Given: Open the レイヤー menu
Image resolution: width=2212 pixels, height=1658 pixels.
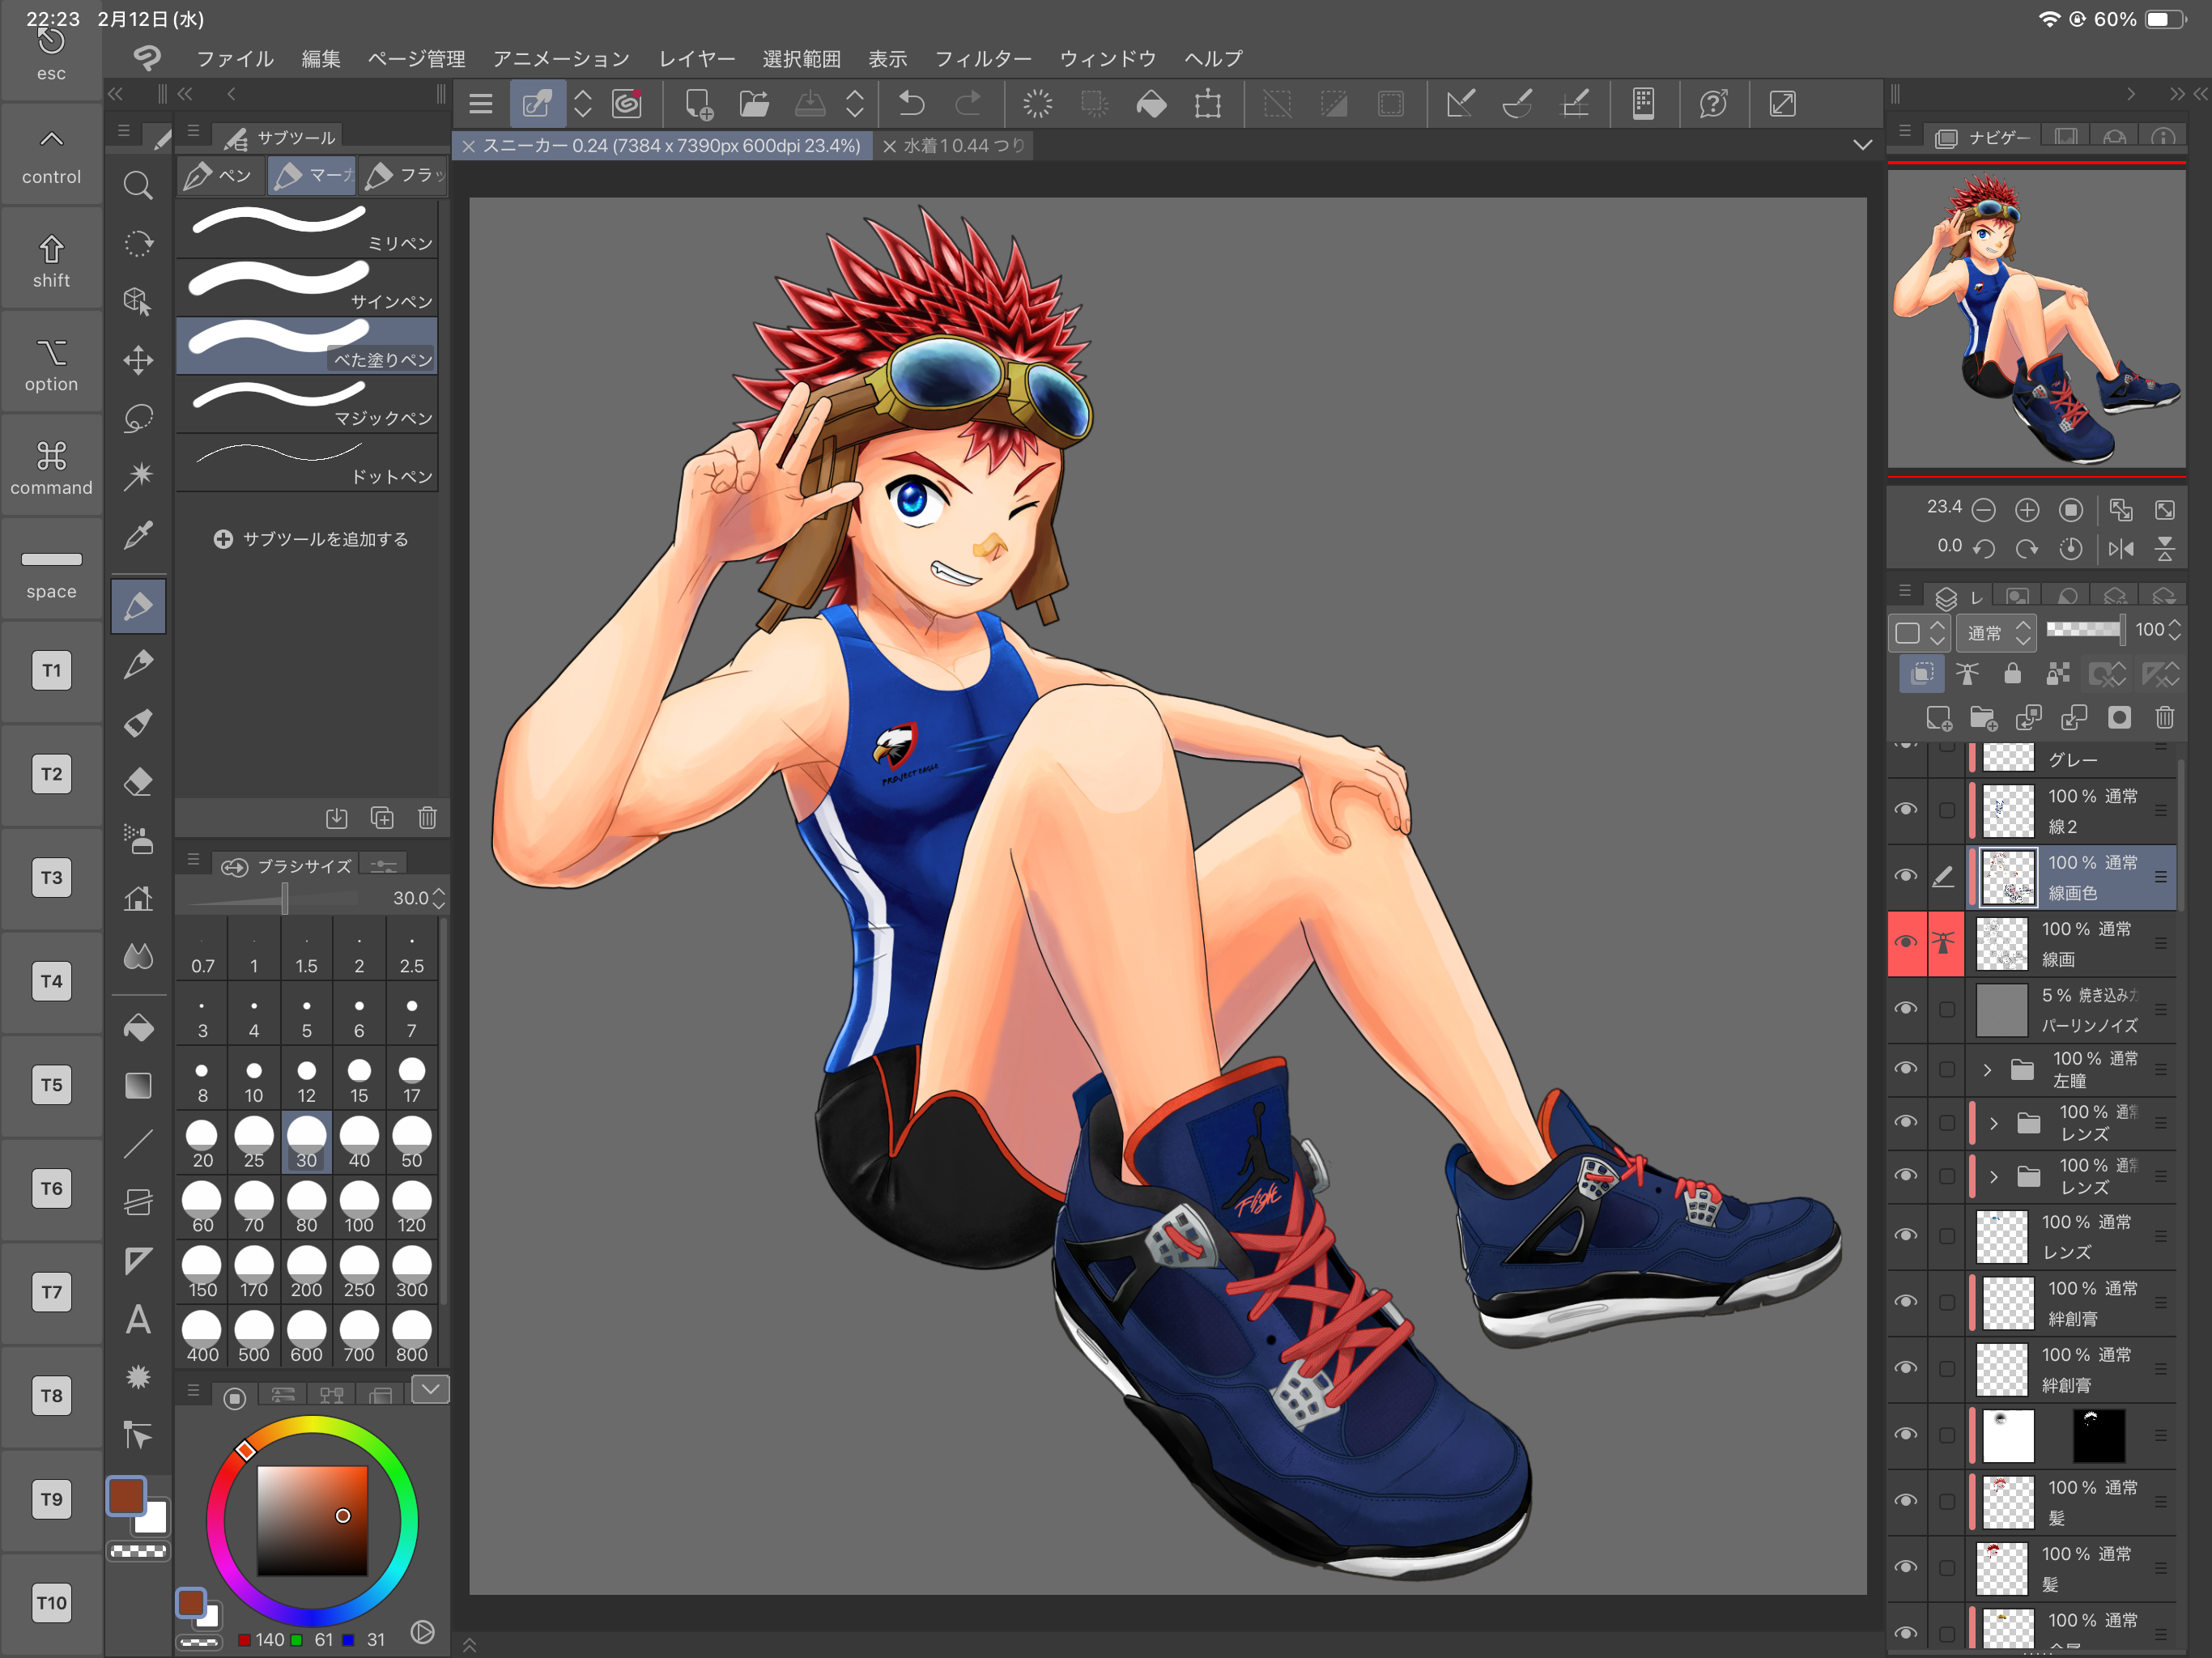Looking at the screenshot, I should (x=696, y=58).
